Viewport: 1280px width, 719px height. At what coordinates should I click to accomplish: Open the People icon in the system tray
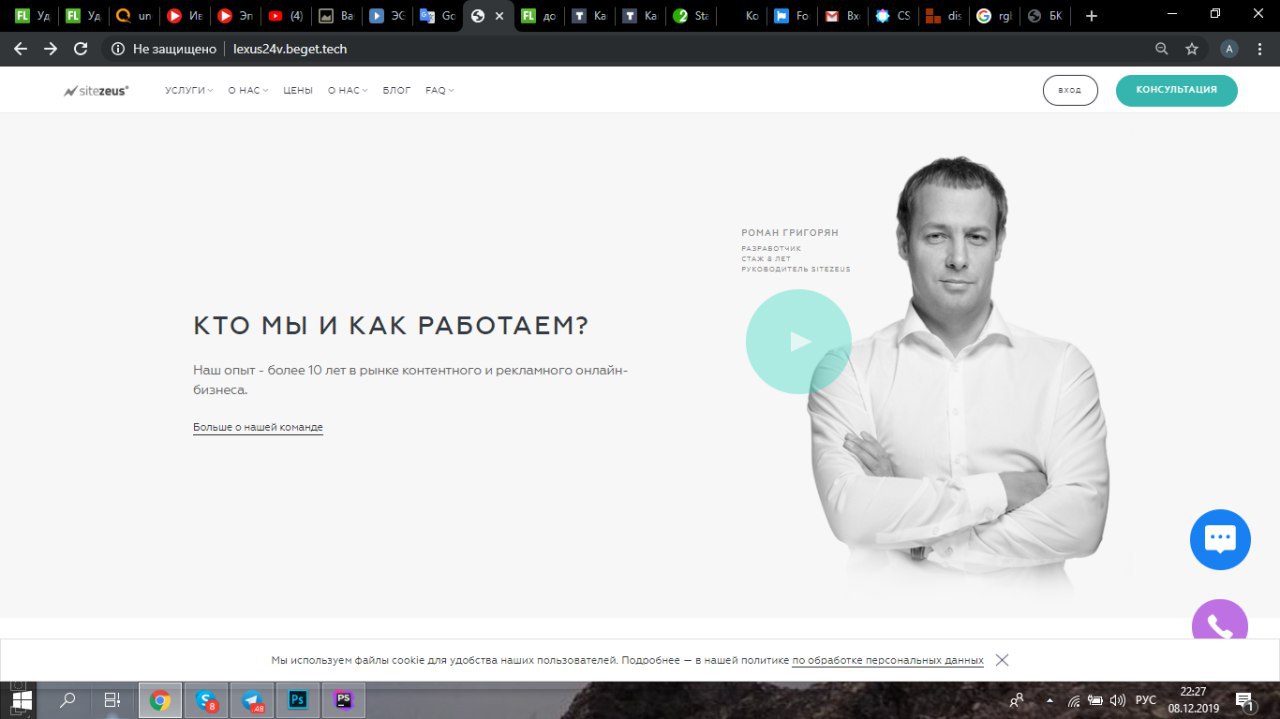click(x=1017, y=700)
